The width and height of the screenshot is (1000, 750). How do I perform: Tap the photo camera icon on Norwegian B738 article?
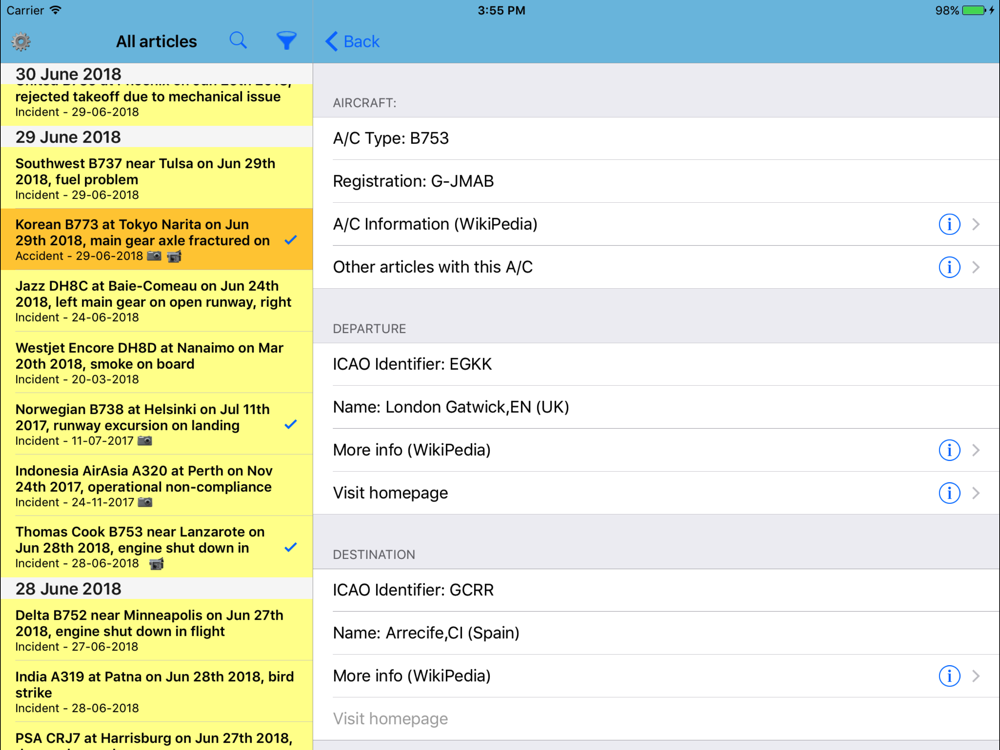pyautogui.click(x=145, y=441)
